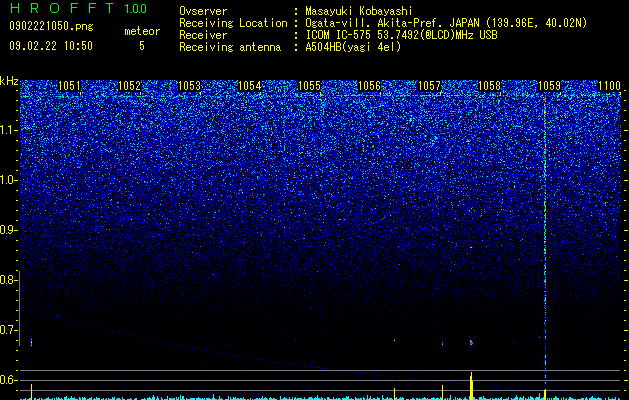629x400 pixels.
Task: Click the kHz axis unit label
Action: [x=9, y=81]
